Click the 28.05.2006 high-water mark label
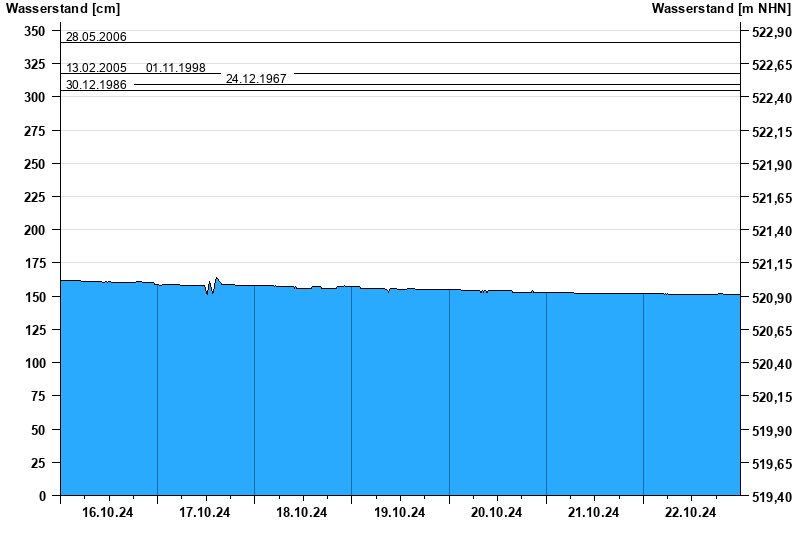The image size is (800, 550). (96, 37)
